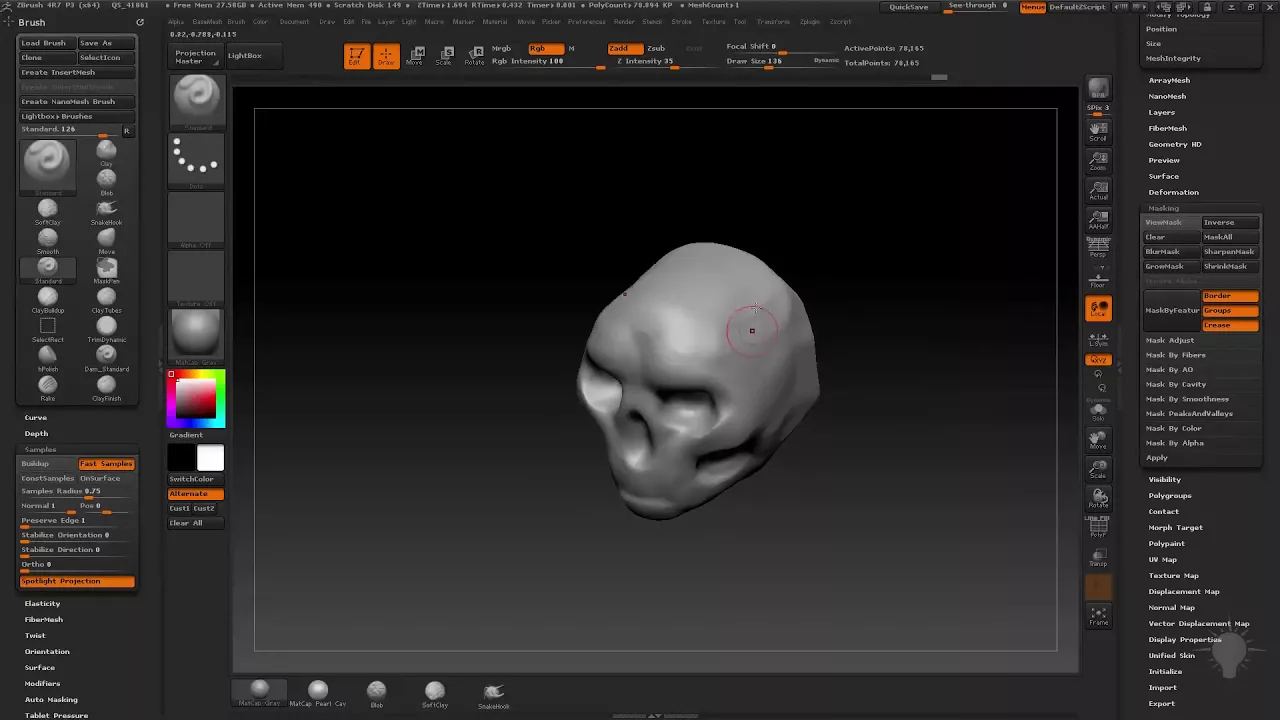Image resolution: width=1280 pixels, height=720 pixels.
Task: Click the Frame mesh icon
Action: [1098, 616]
